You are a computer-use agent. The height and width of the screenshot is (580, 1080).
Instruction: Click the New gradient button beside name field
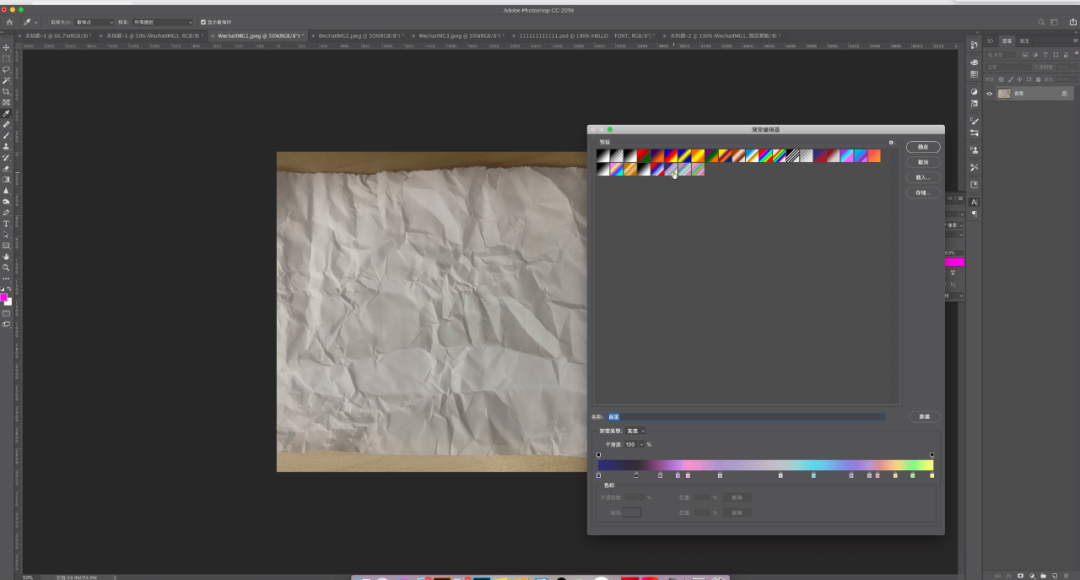(923, 417)
